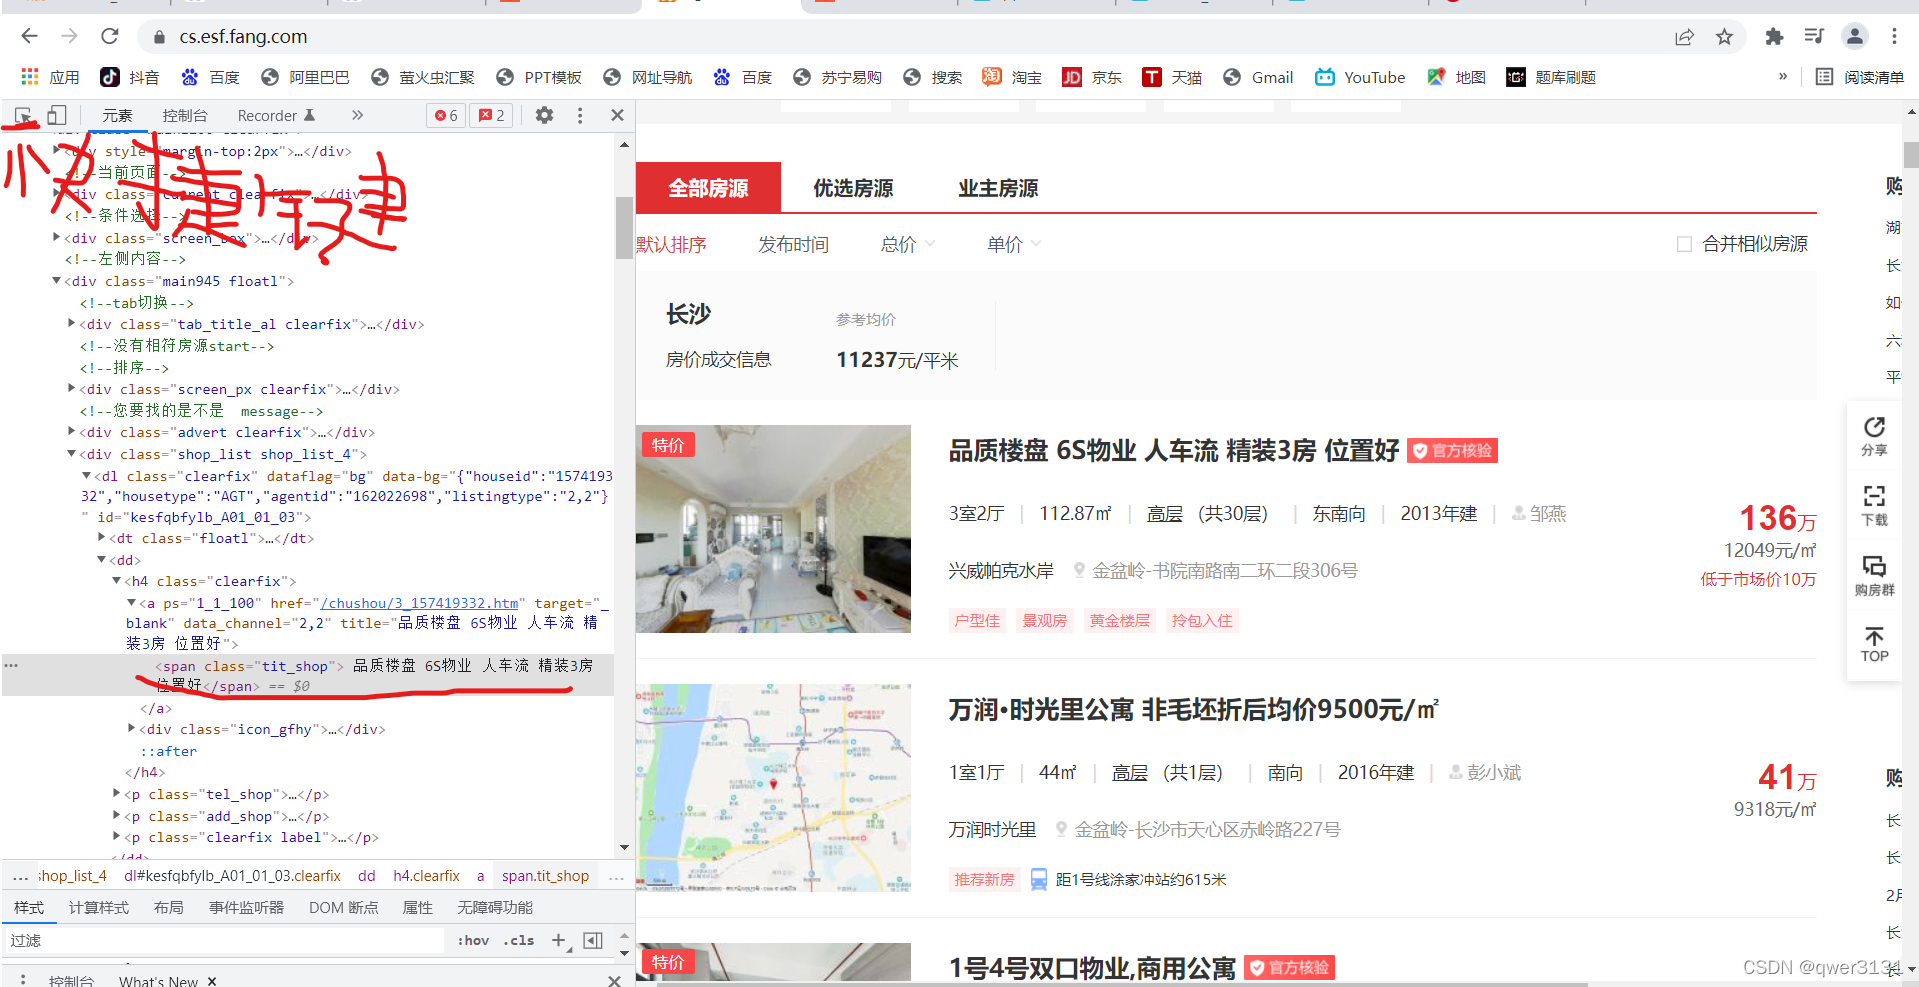Open the user profile avatar
1919x987 pixels.
pos(1855,37)
